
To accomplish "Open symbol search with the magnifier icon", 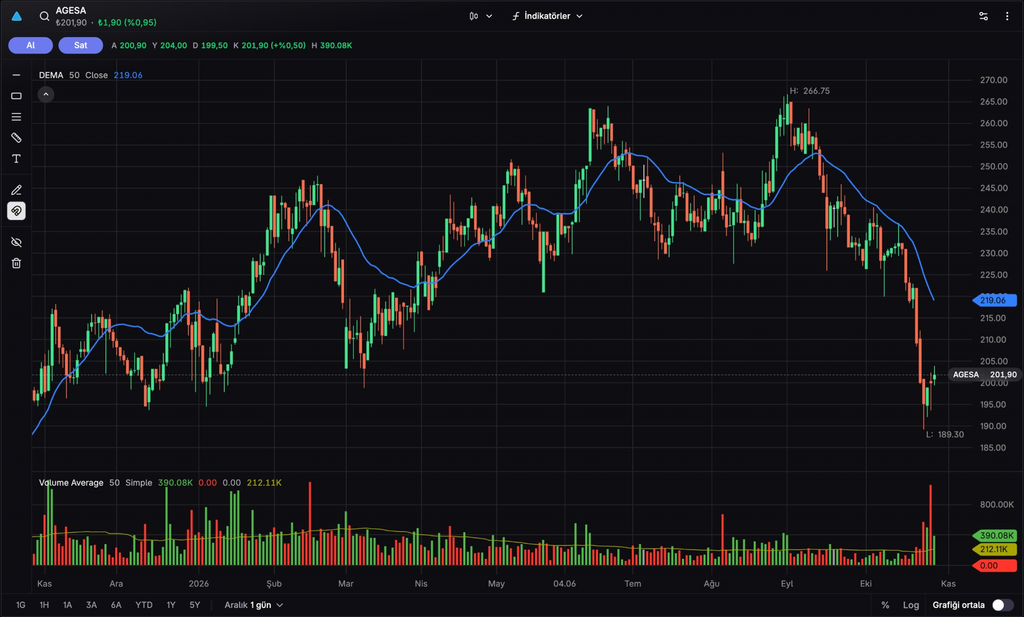I will click(x=44, y=16).
